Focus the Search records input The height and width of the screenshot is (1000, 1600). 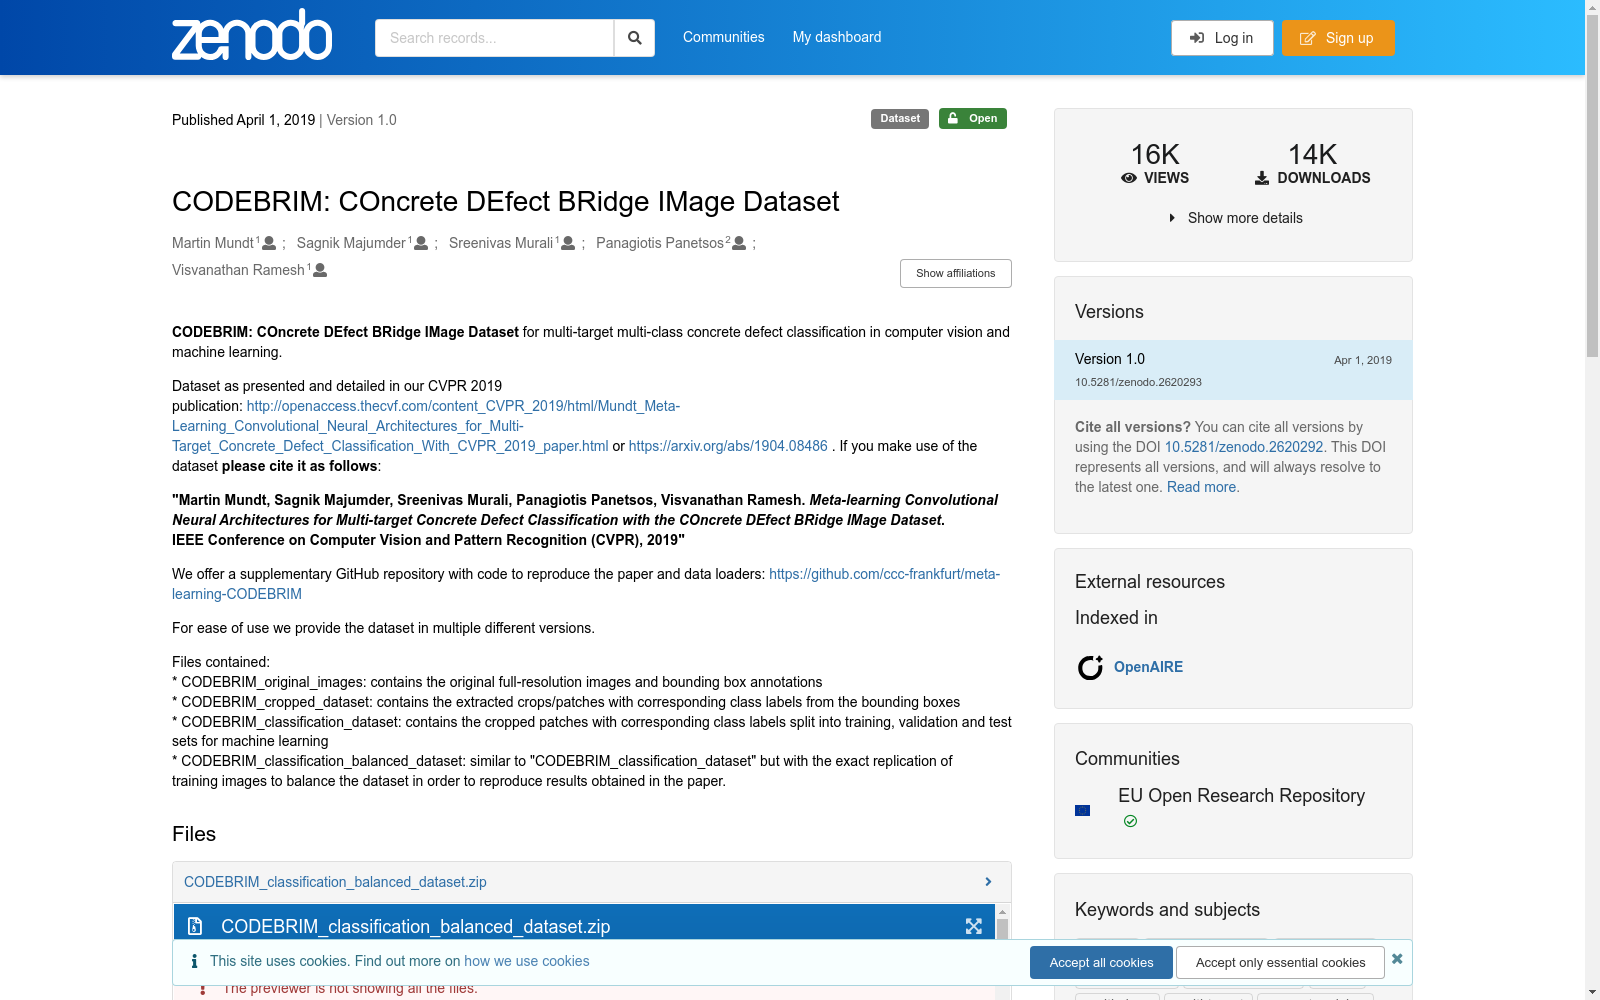(x=494, y=38)
